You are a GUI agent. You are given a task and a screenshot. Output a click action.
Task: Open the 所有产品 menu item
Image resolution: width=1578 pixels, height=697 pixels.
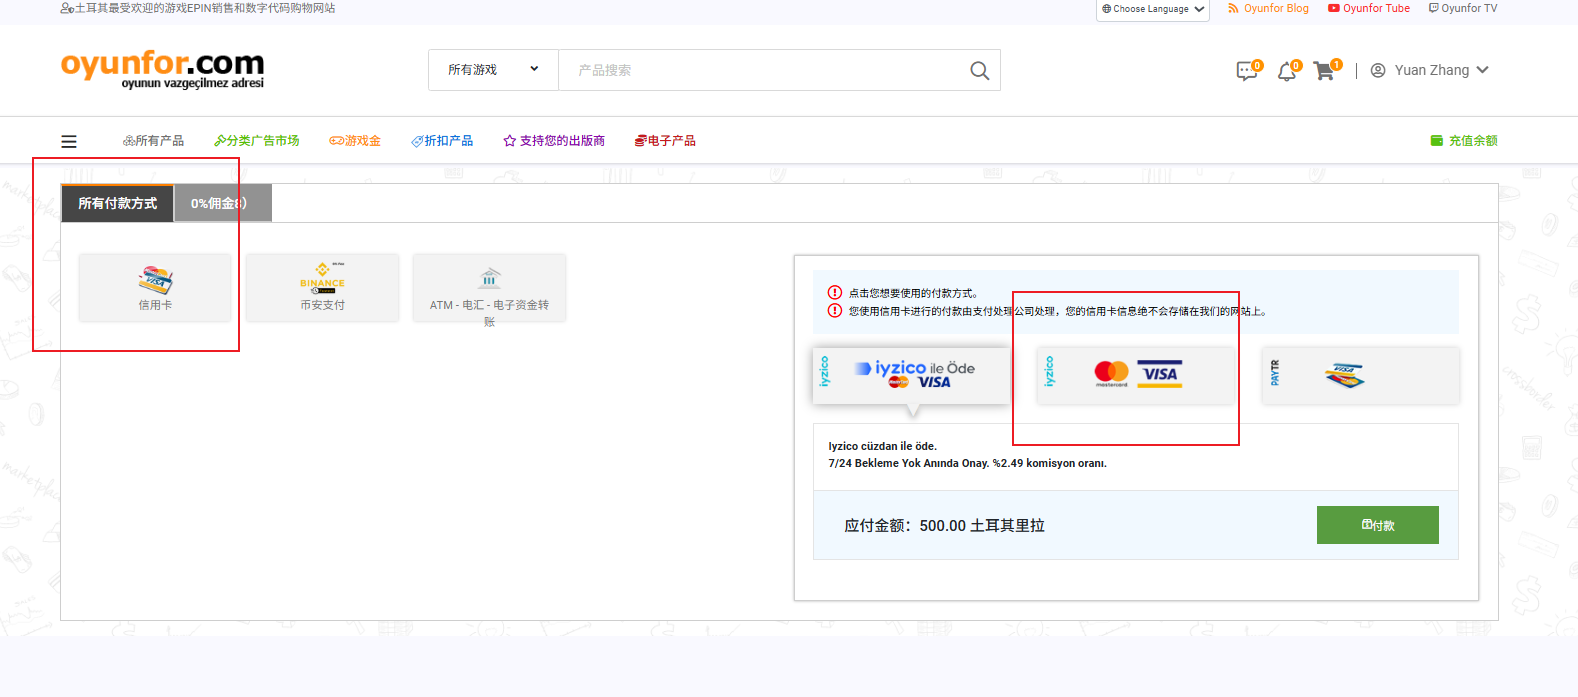click(153, 141)
